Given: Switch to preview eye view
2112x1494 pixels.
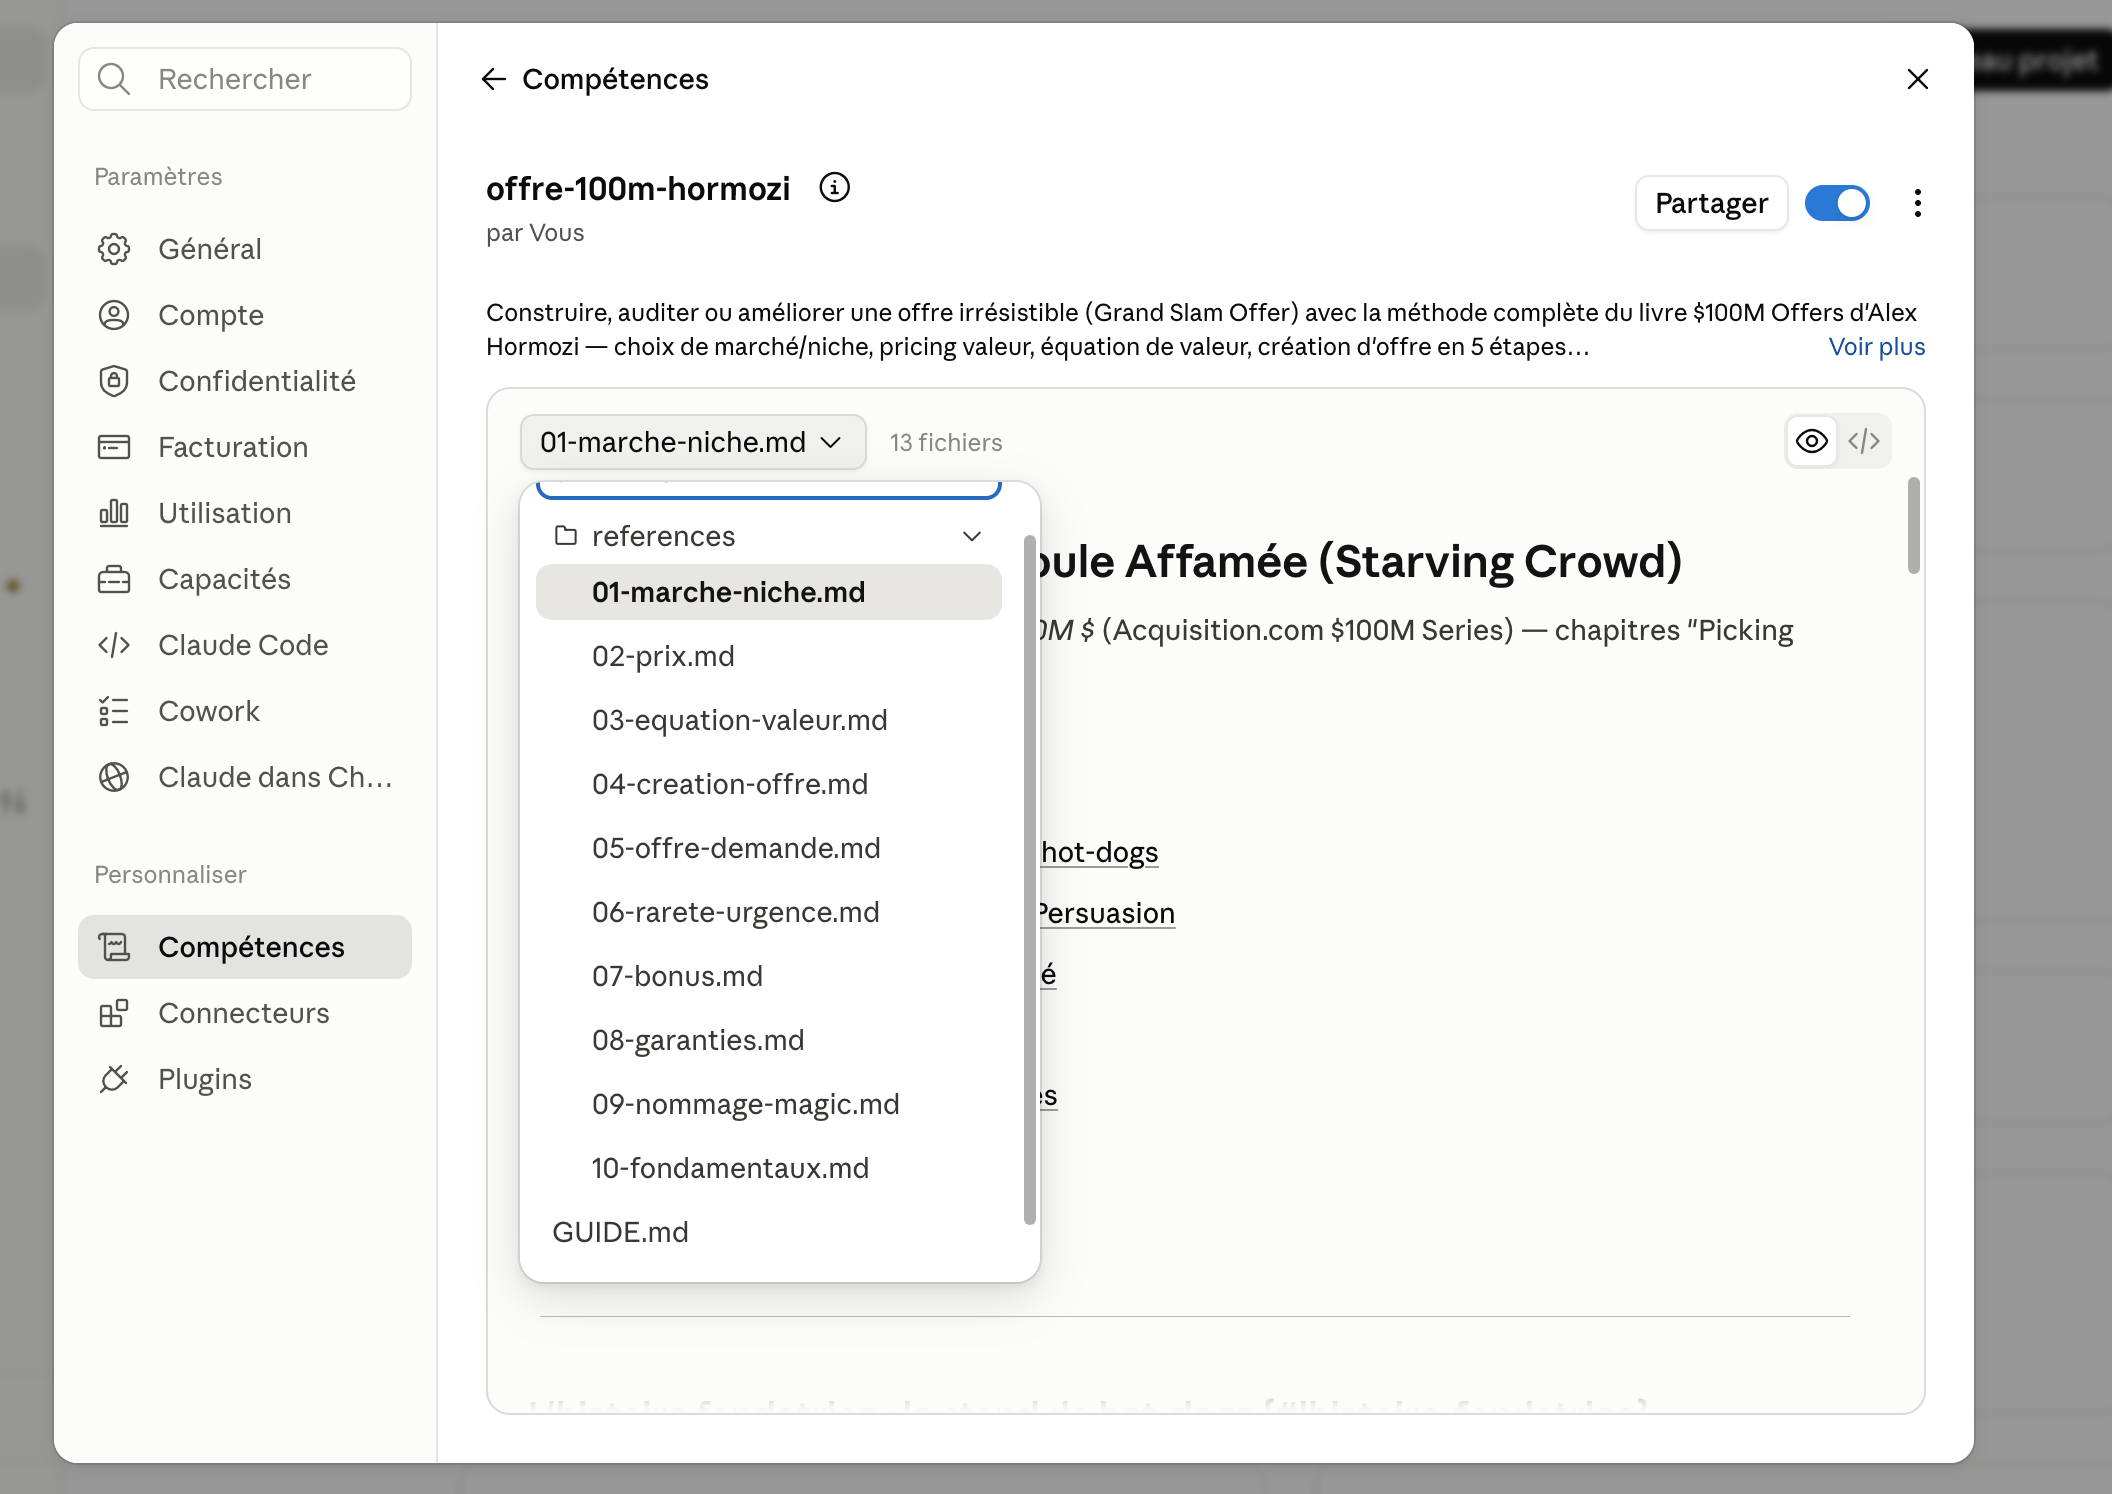Looking at the screenshot, I should click(1812, 441).
